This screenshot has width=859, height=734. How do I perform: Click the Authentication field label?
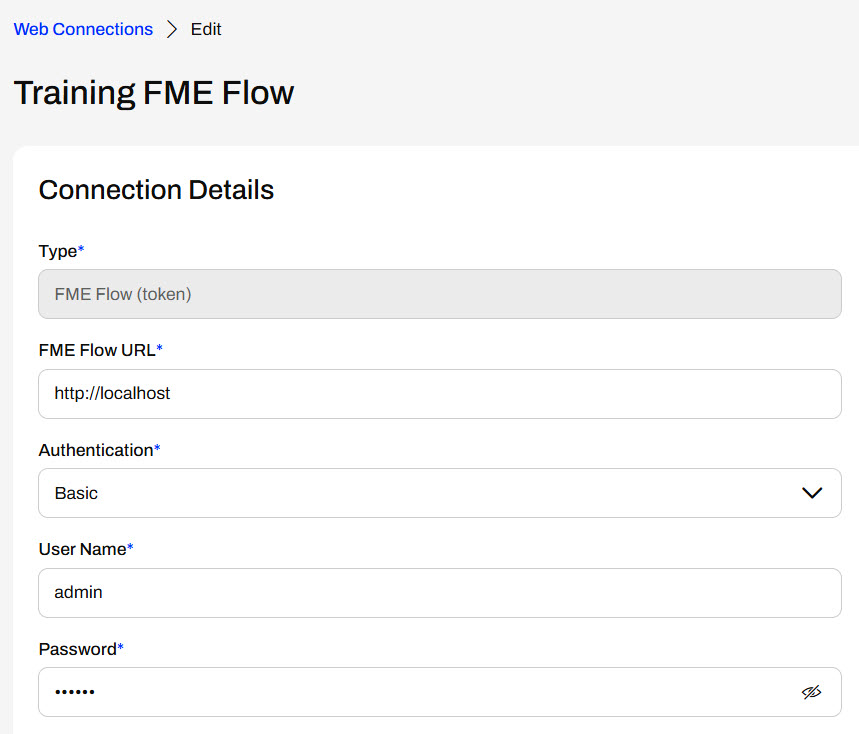(95, 450)
